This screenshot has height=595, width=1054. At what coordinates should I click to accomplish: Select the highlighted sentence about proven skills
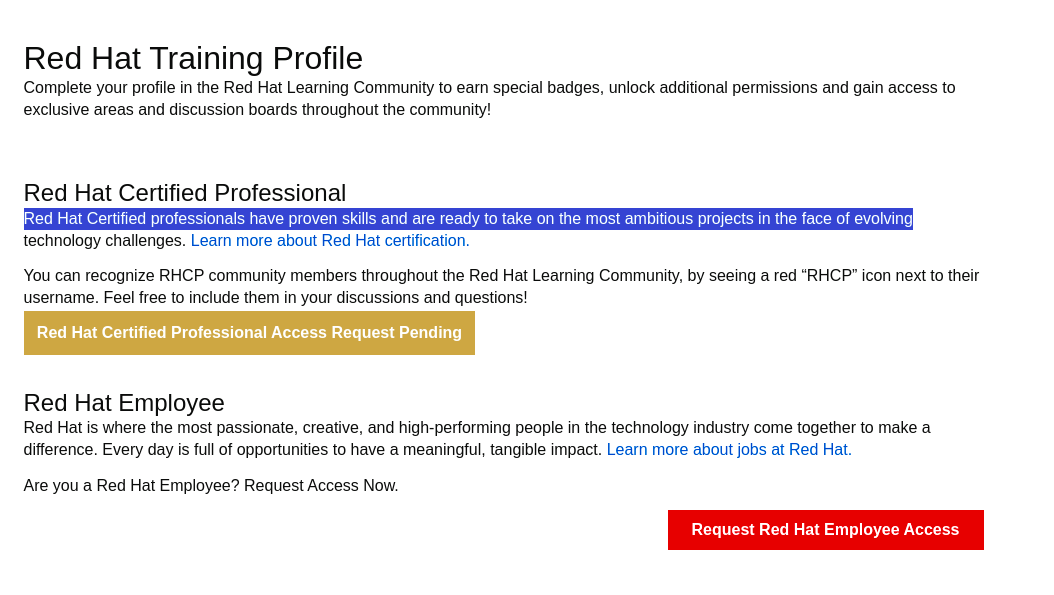(x=467, y=217)
